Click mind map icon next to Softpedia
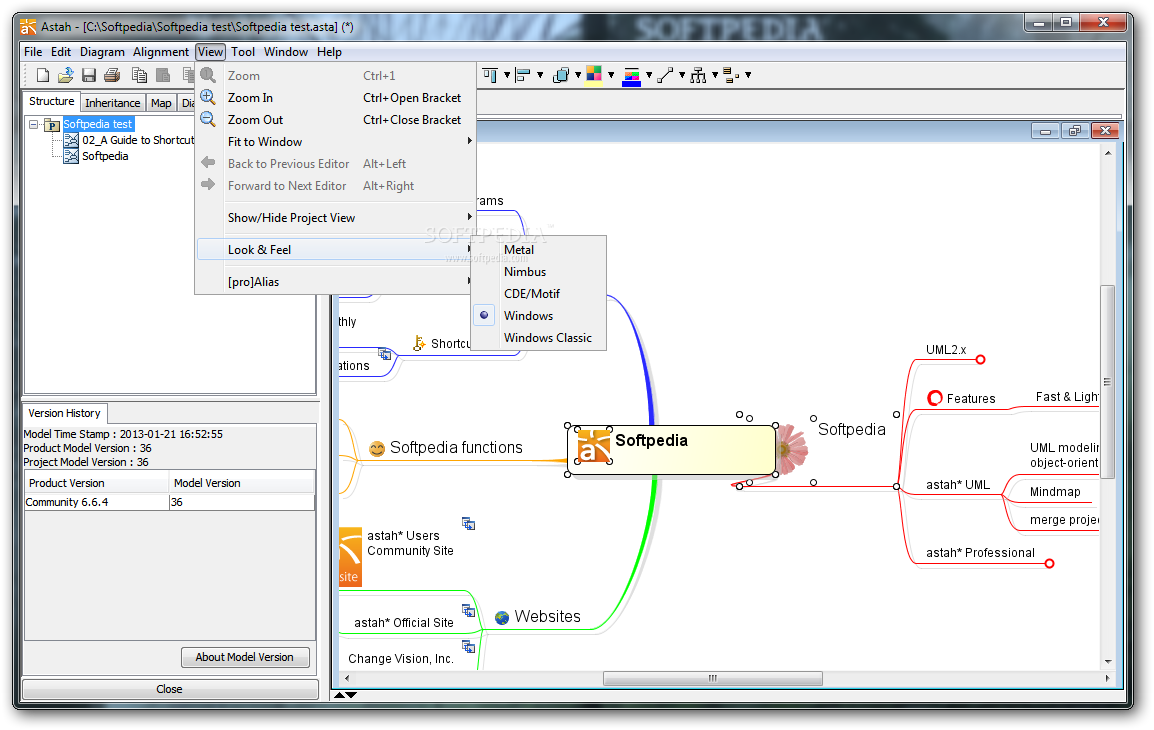 coord(71,156)
